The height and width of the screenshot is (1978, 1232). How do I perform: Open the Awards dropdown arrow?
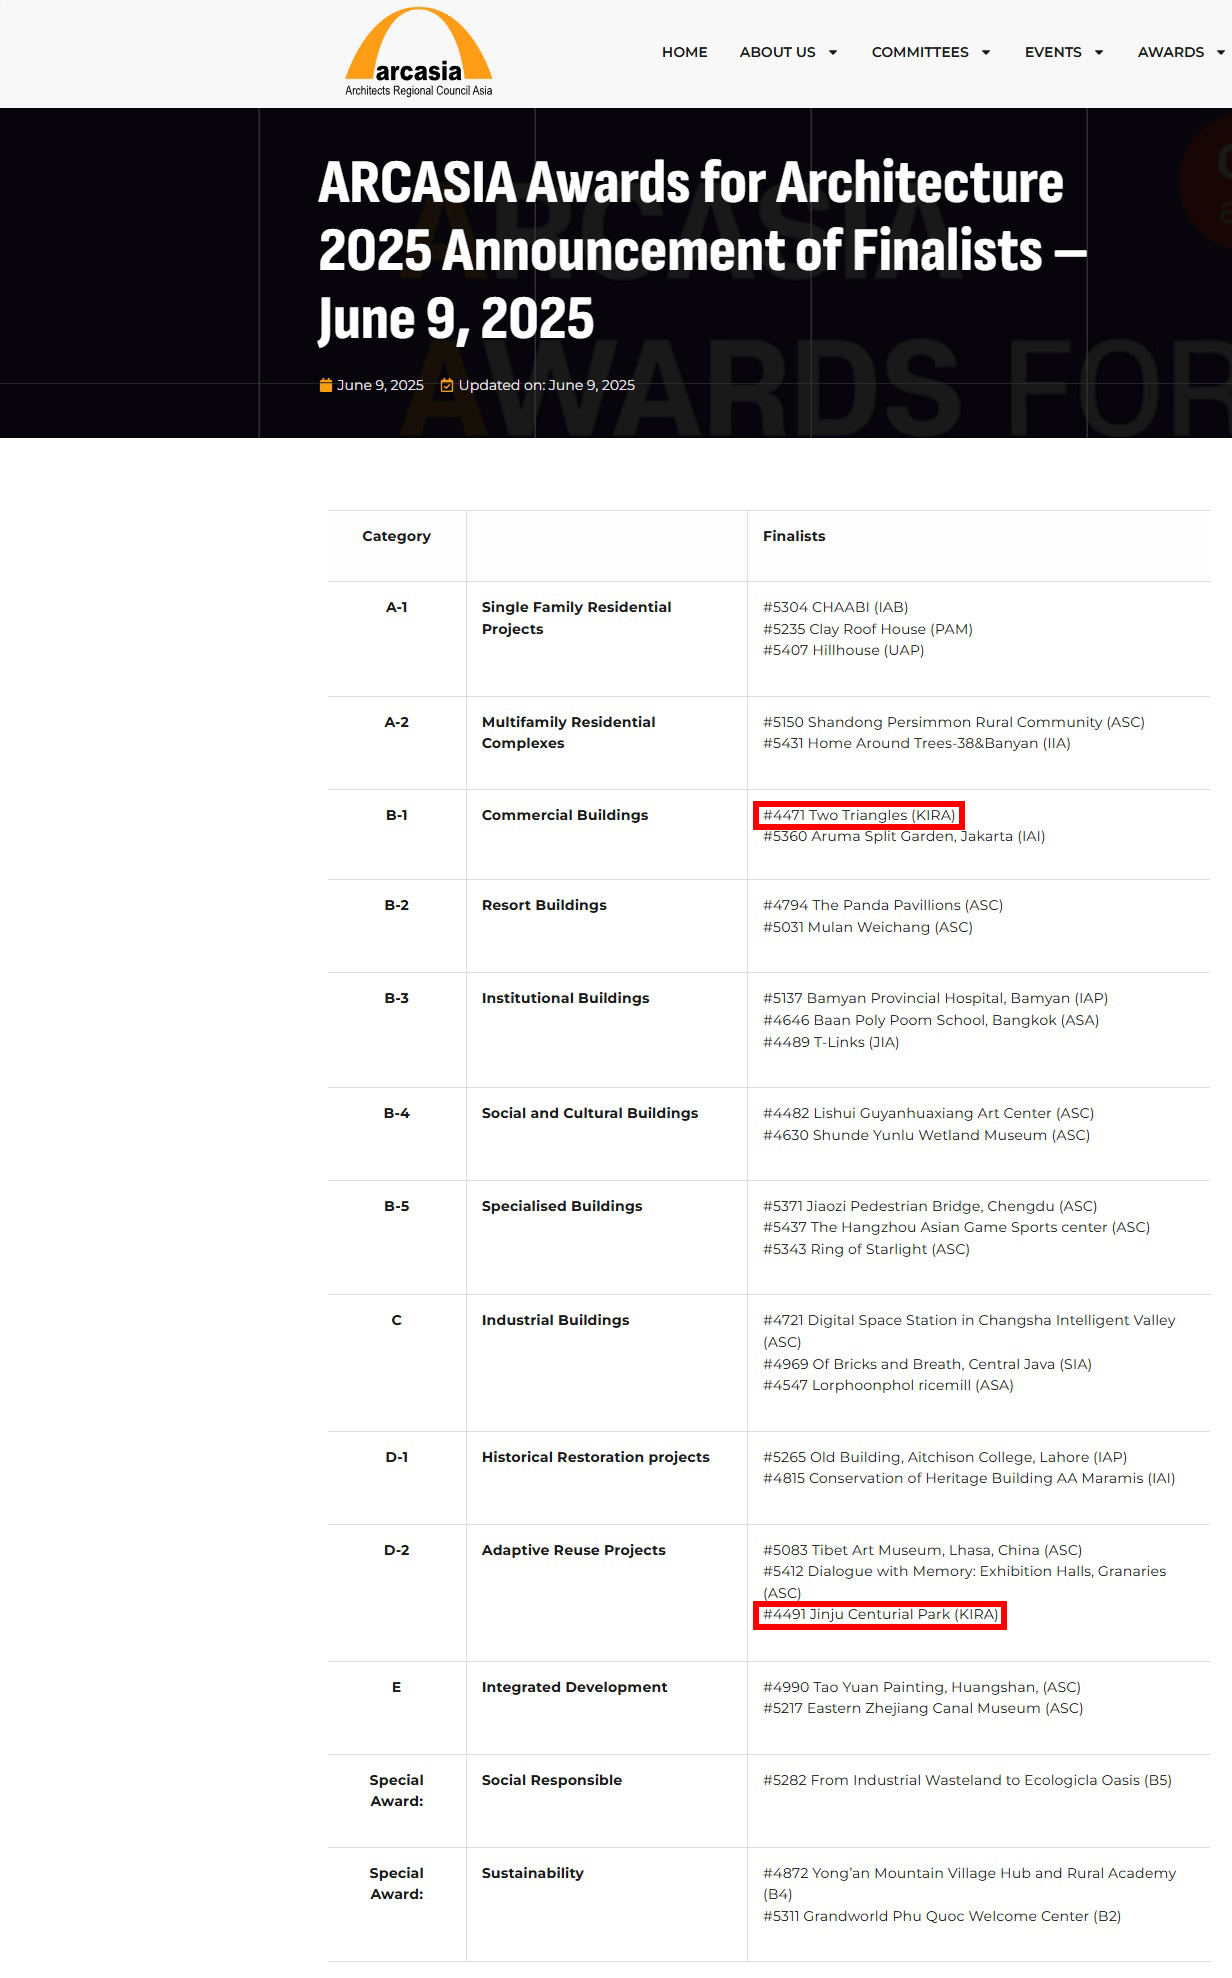(1220, 53)
